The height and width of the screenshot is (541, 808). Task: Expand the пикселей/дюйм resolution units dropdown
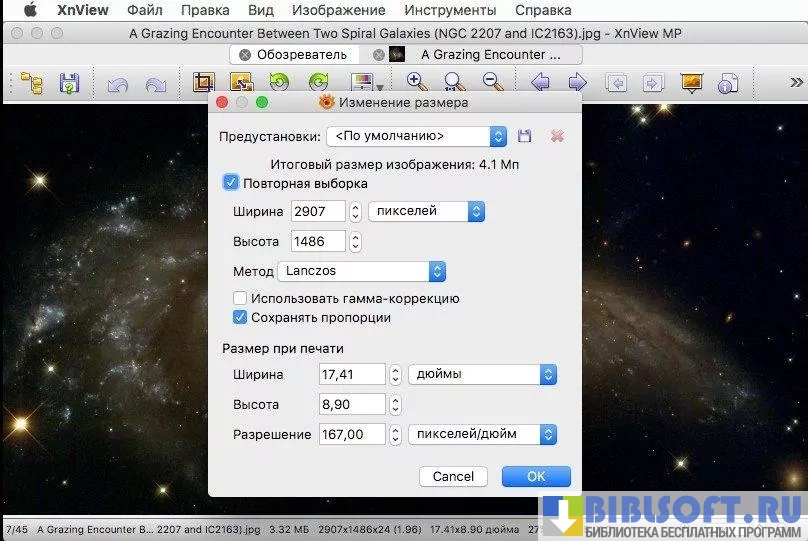(482, 434)
